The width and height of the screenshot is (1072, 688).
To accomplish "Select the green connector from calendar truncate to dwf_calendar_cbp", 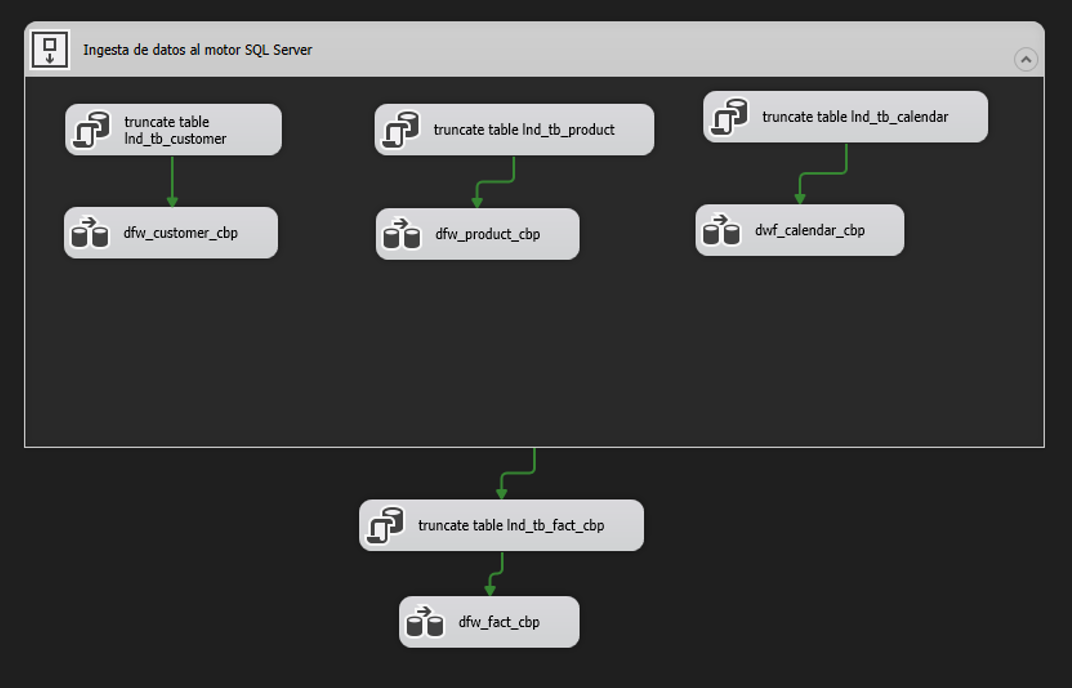I will (x=823, y=174).
